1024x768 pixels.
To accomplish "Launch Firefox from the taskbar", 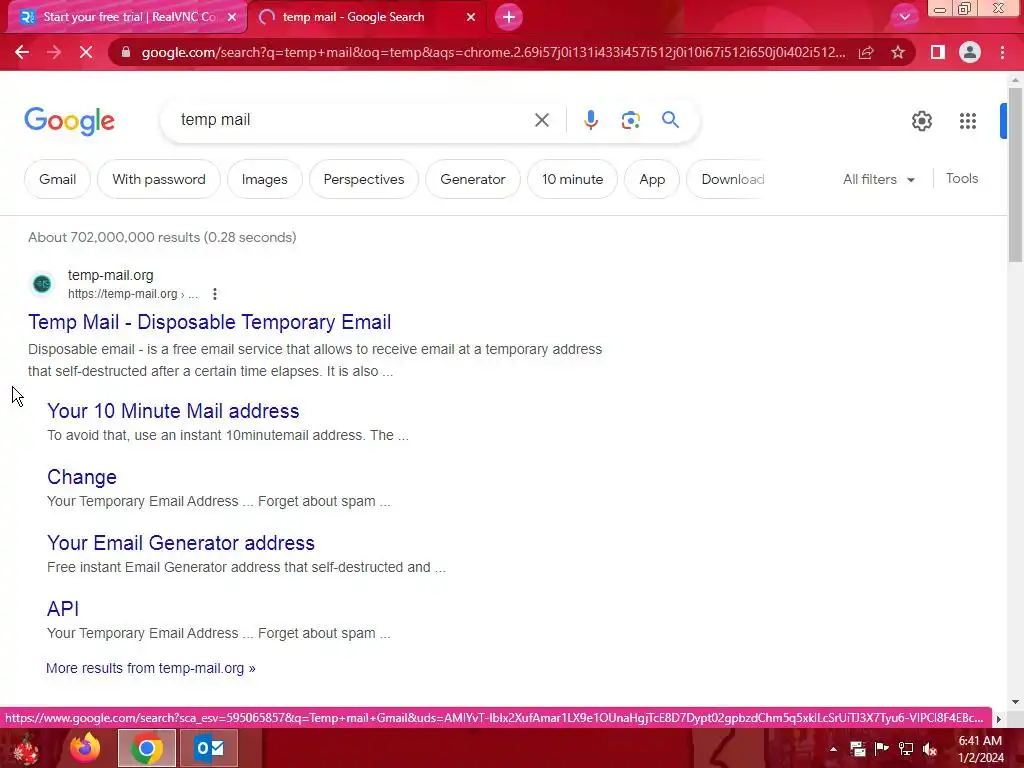I will click(86, 748).
